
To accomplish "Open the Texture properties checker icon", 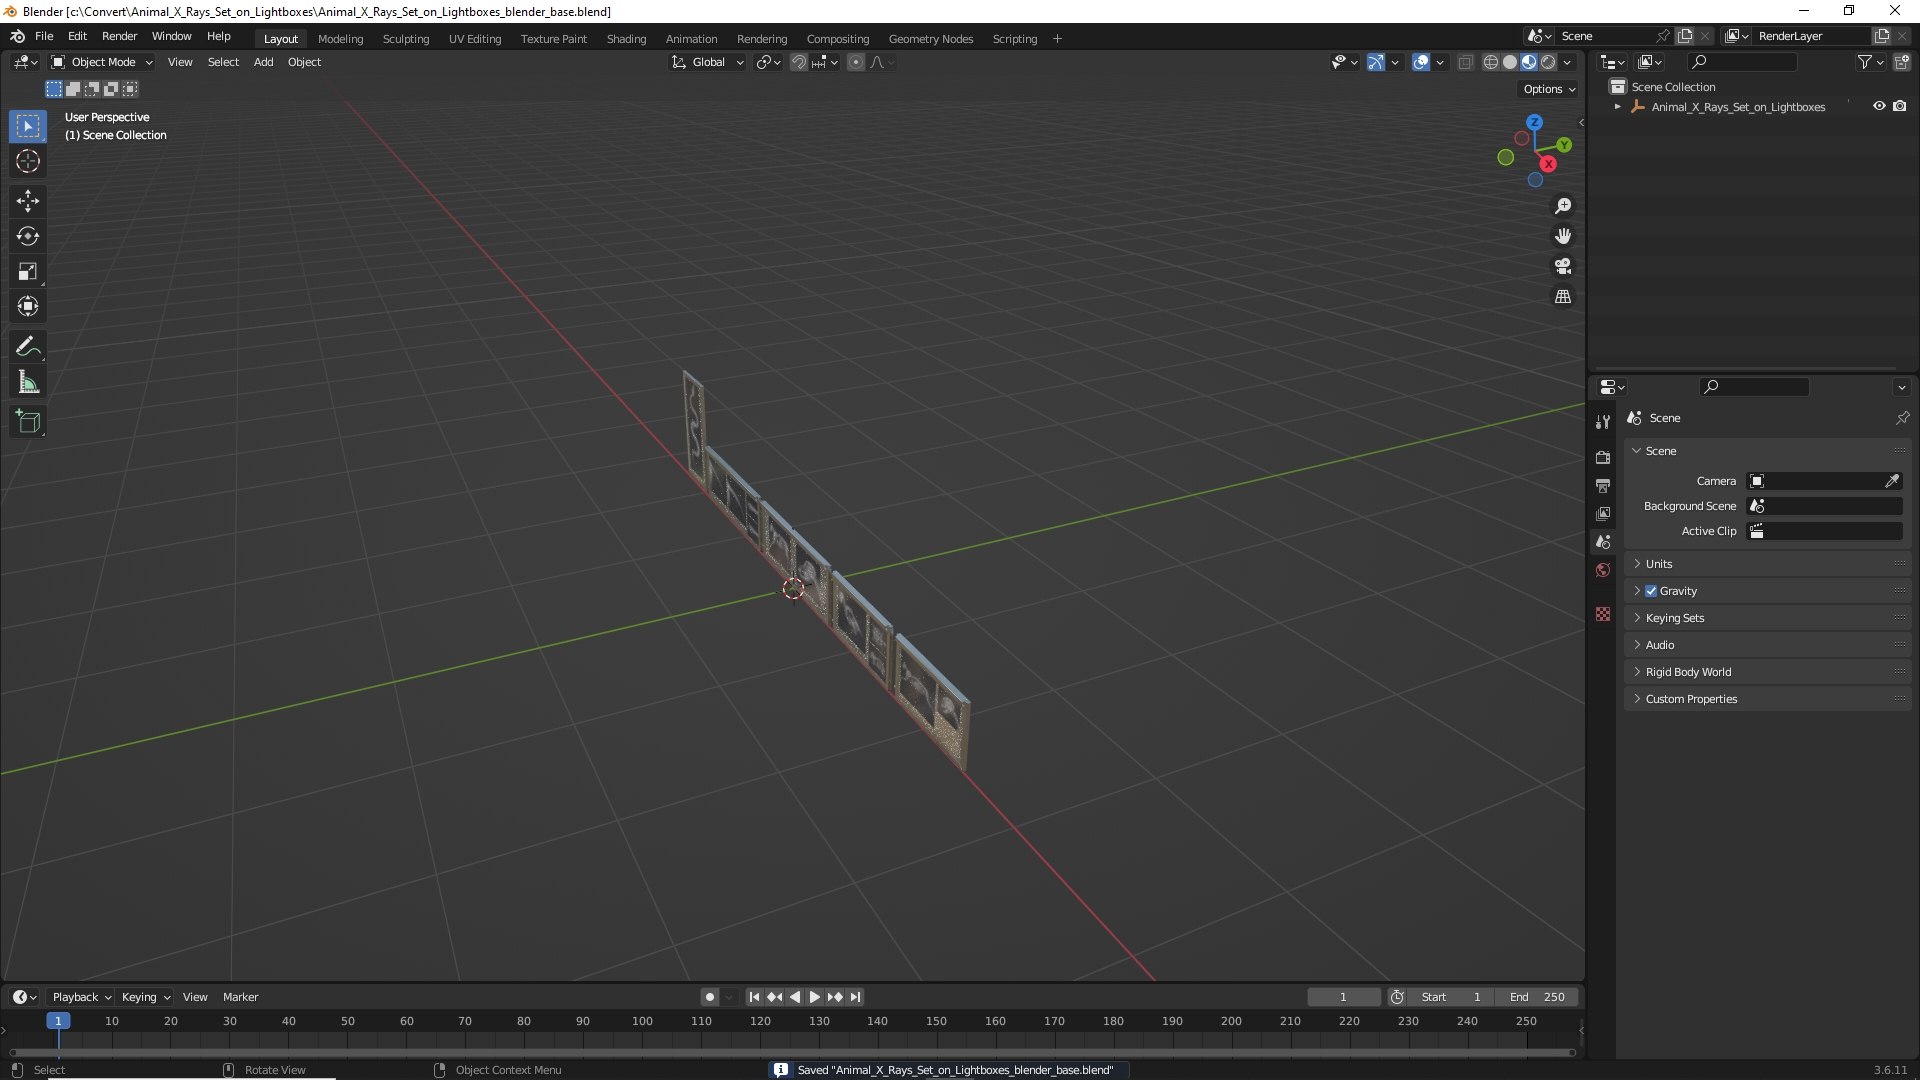I will click(1603, 614).
